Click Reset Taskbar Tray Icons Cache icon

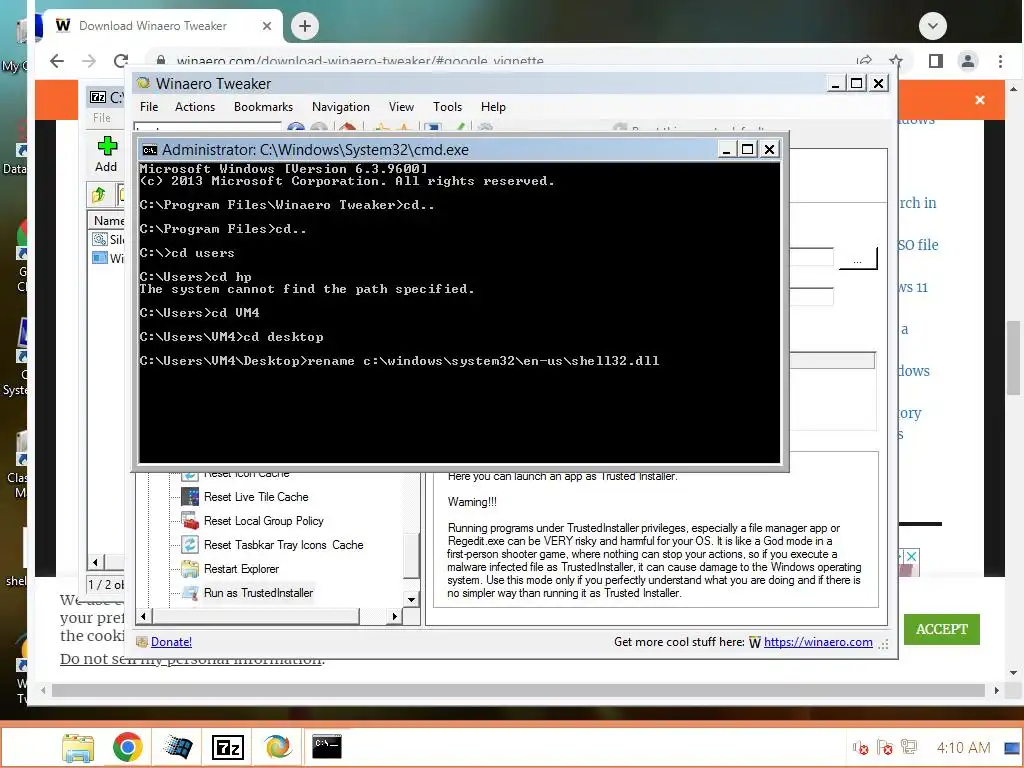pyautogui.click(x=190, y=545)
